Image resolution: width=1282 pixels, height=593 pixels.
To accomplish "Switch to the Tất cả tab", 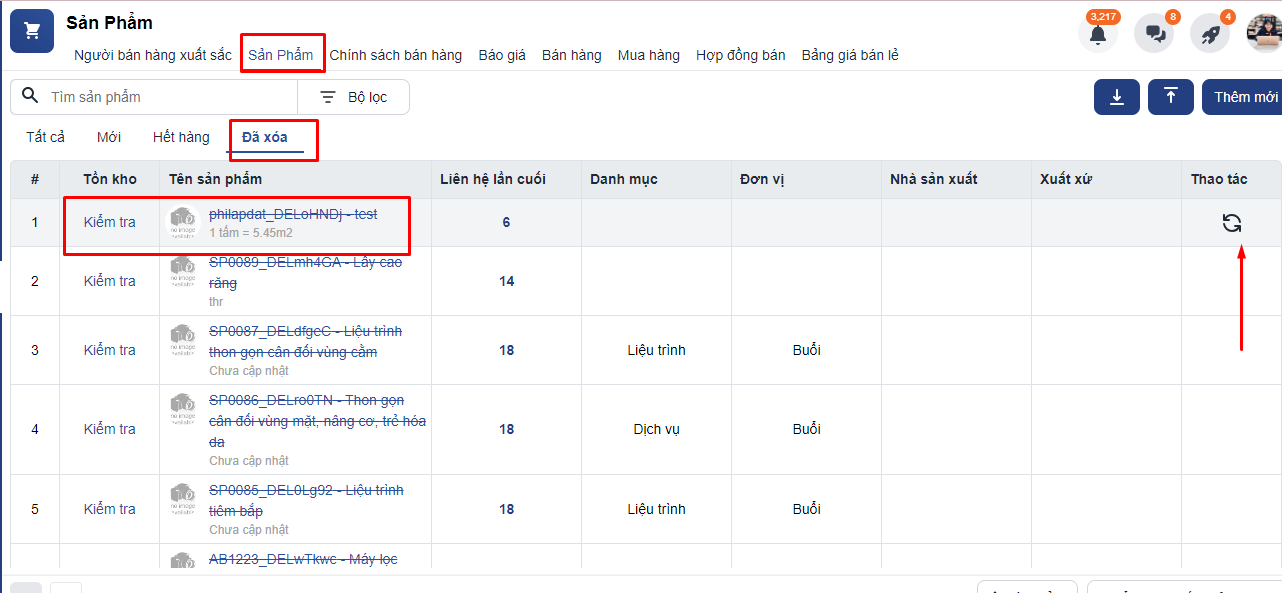I will [46, 137].
